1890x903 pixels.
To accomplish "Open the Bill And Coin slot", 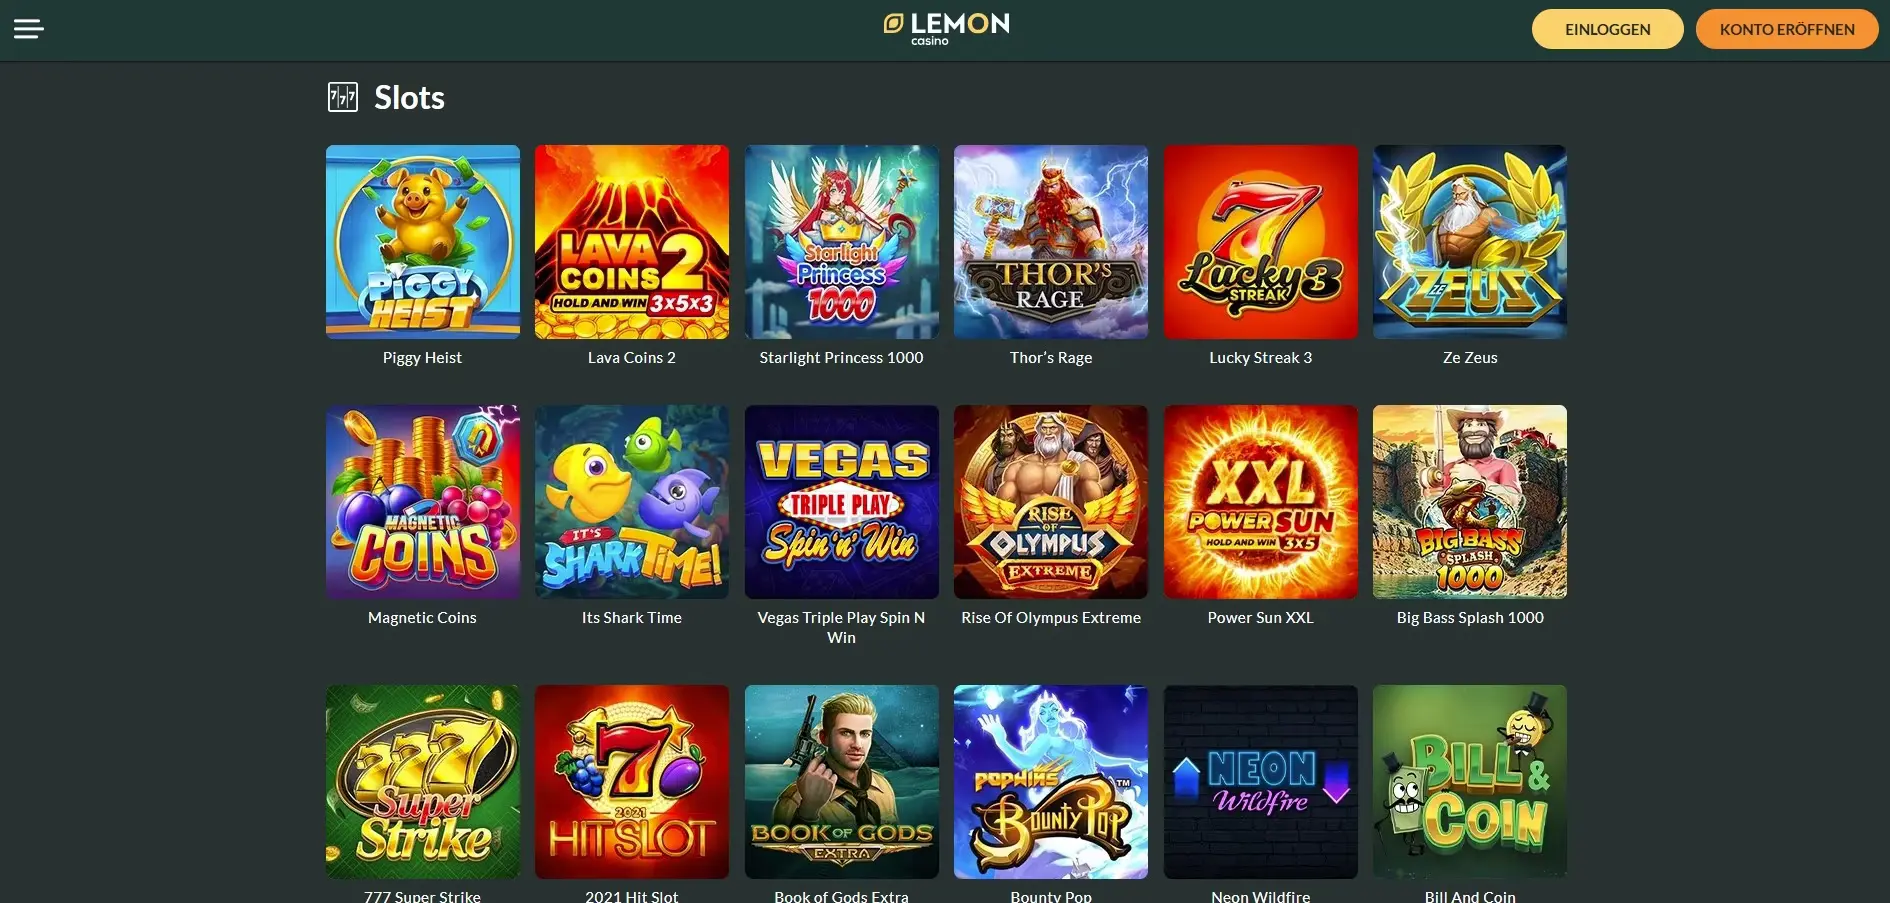I will click(1470, 782).
